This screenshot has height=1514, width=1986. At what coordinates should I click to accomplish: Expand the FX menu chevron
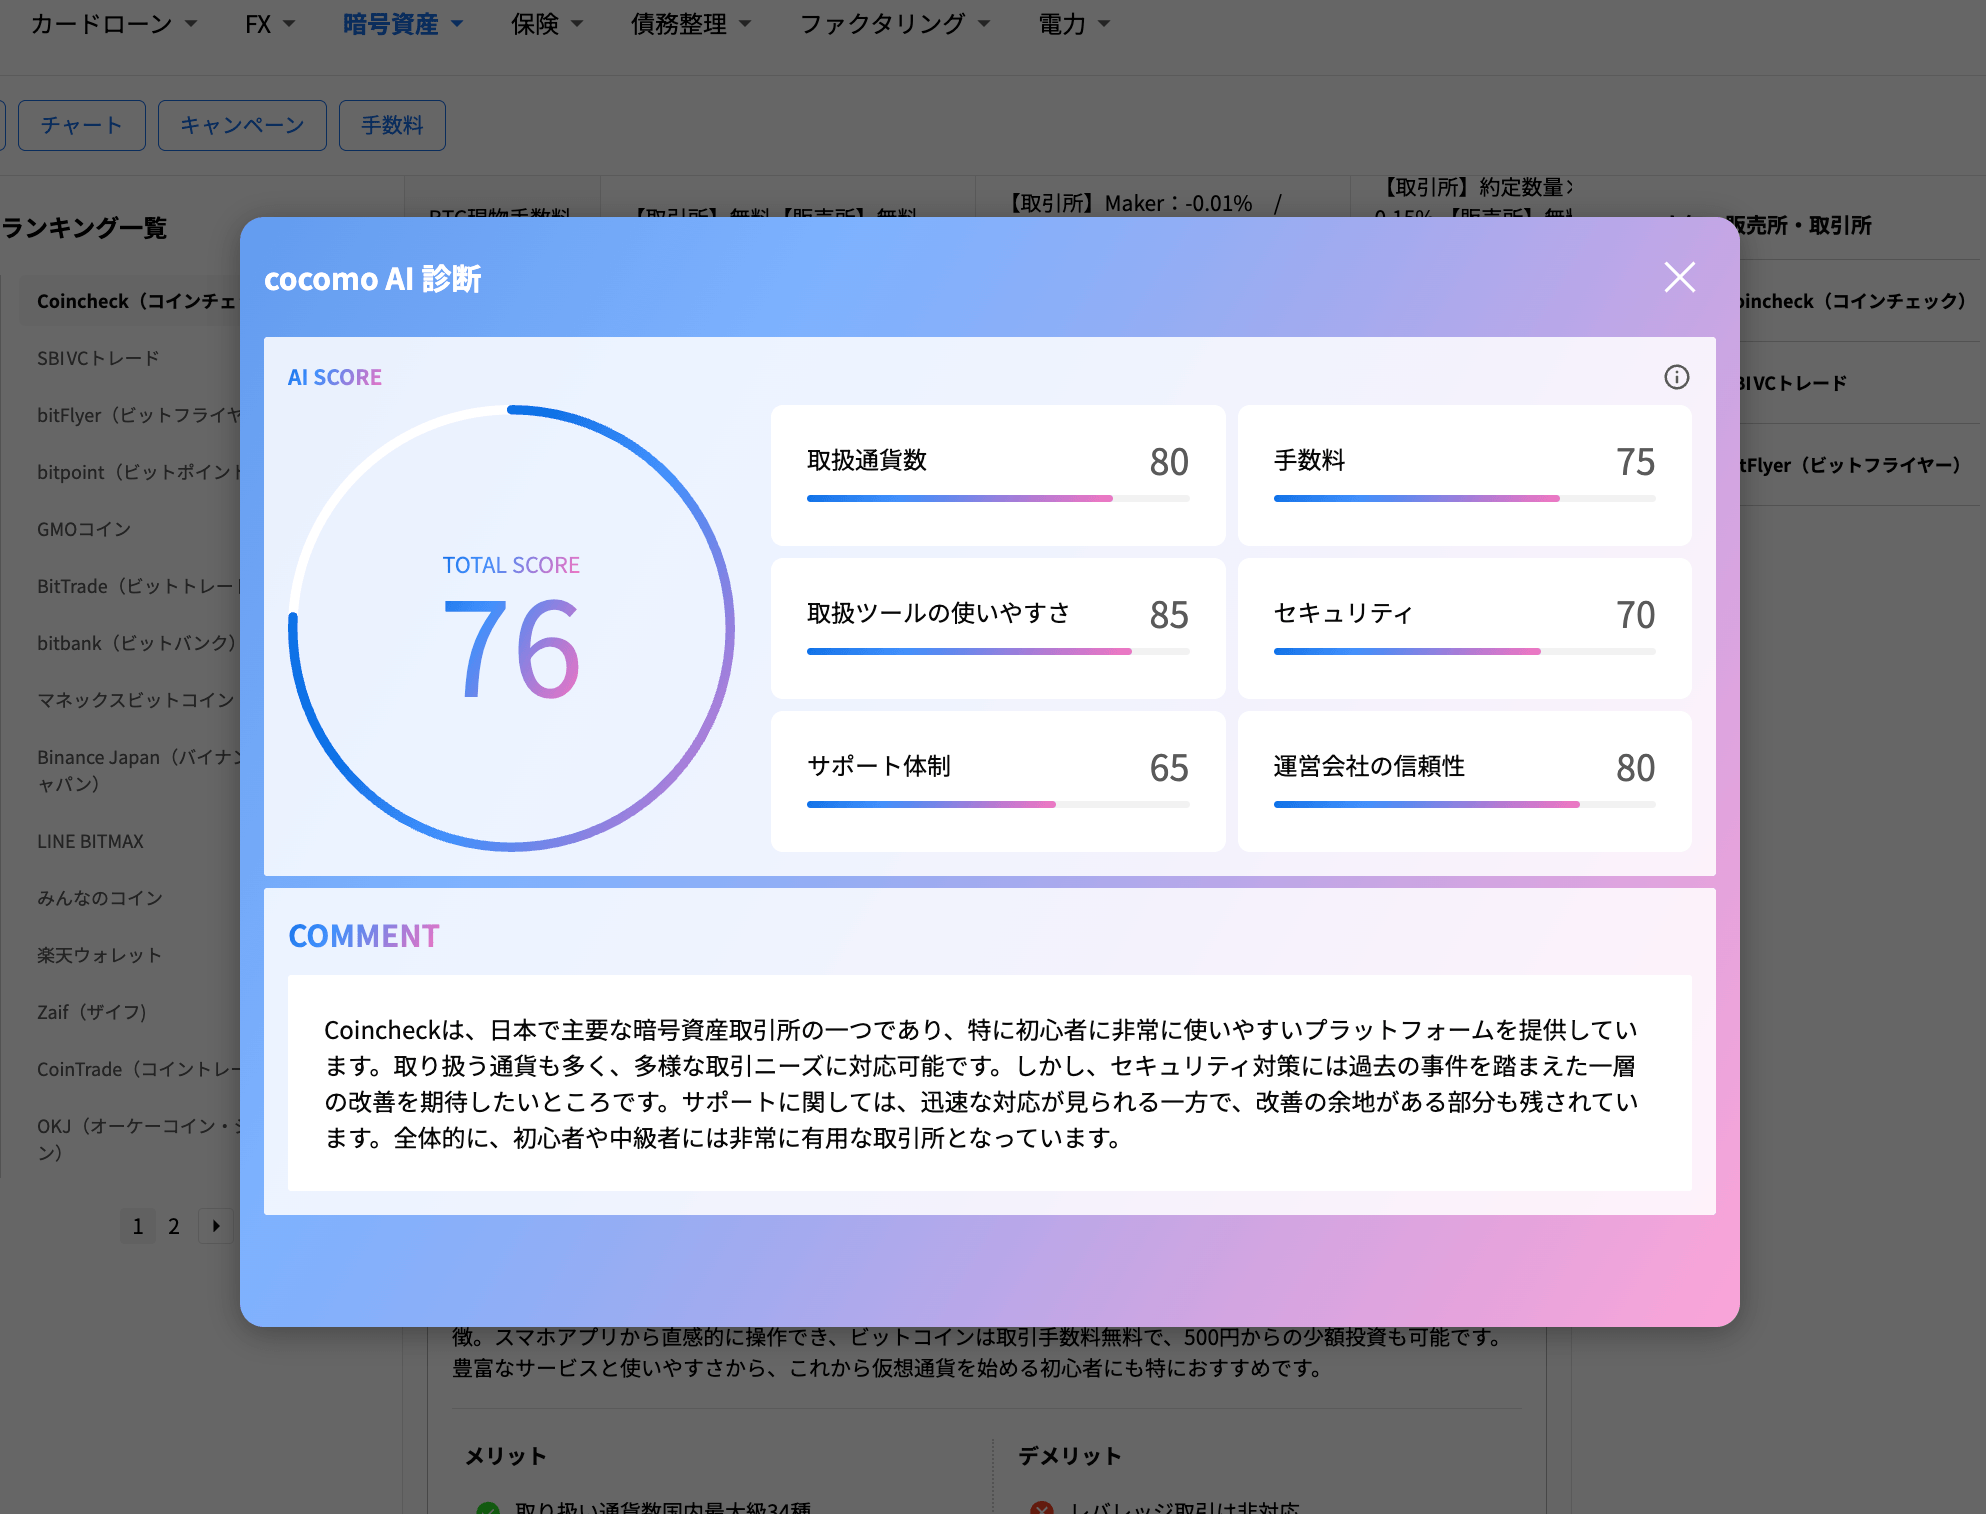coord(288,23)
